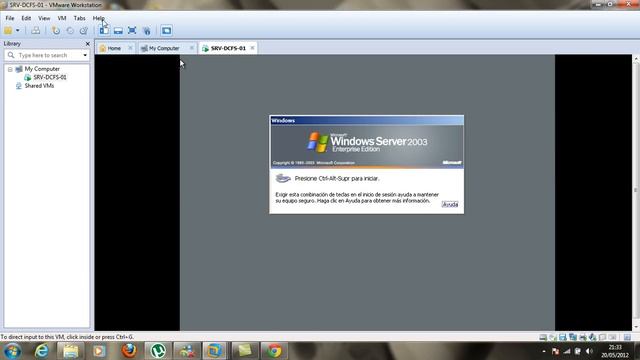
Task: Click the VM power control toolbar icon
Action: (8, 31)
